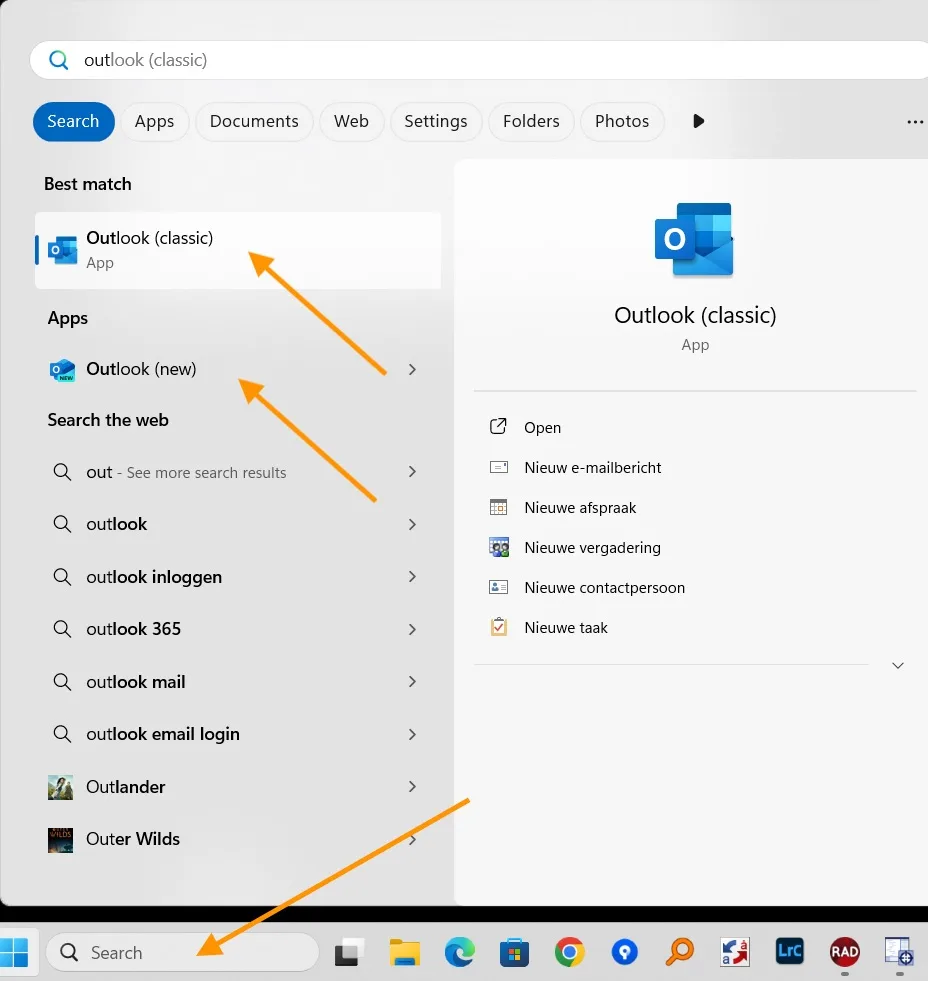Select the Search filter tab

(x=74, y=121)
